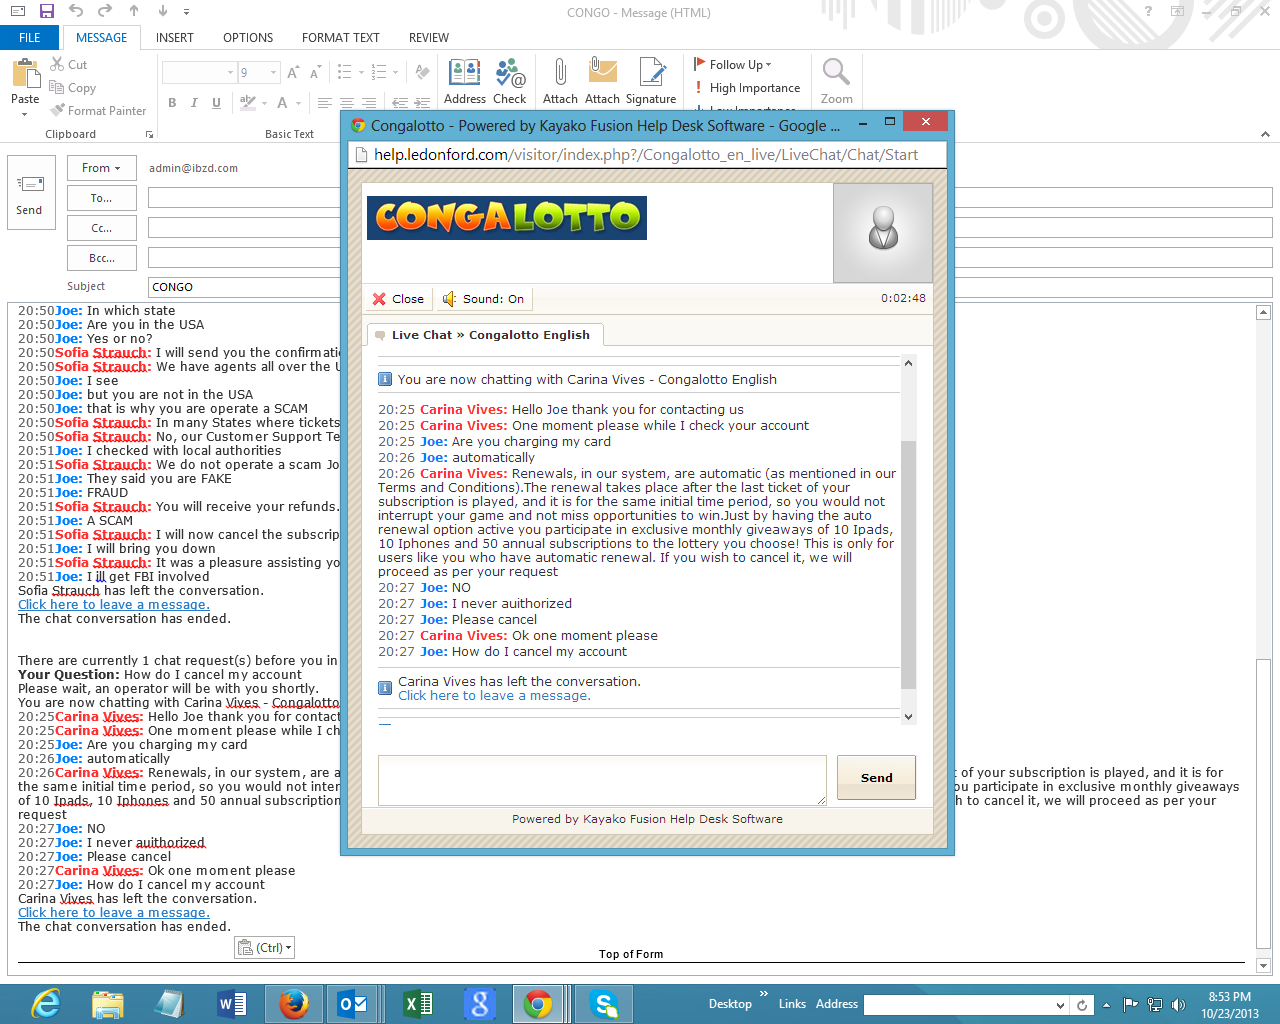Save the message with the floppy disk icon
The width and height of the screenshot is (1280, 1024).
coord(46,11)
